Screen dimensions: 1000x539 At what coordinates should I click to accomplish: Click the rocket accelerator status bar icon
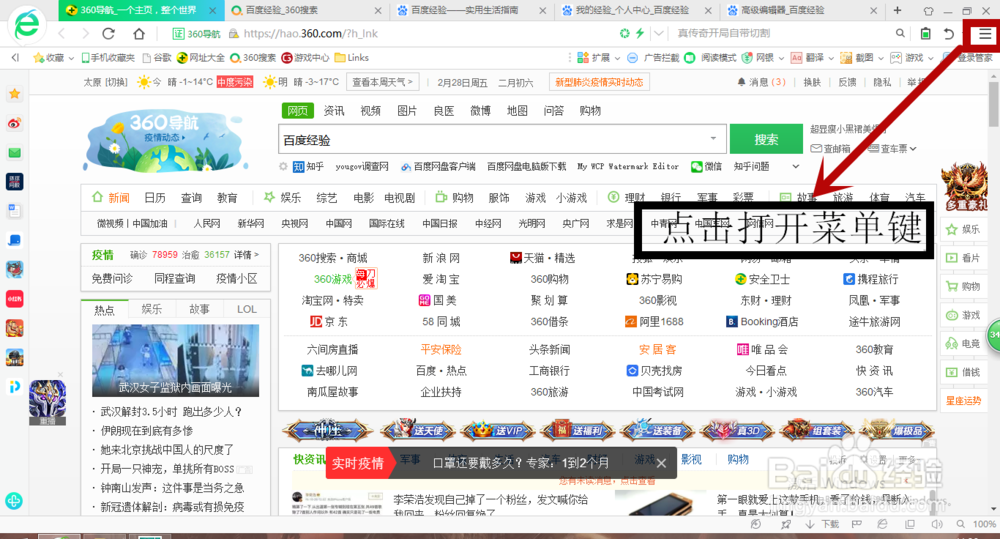[x=786, y=524]
